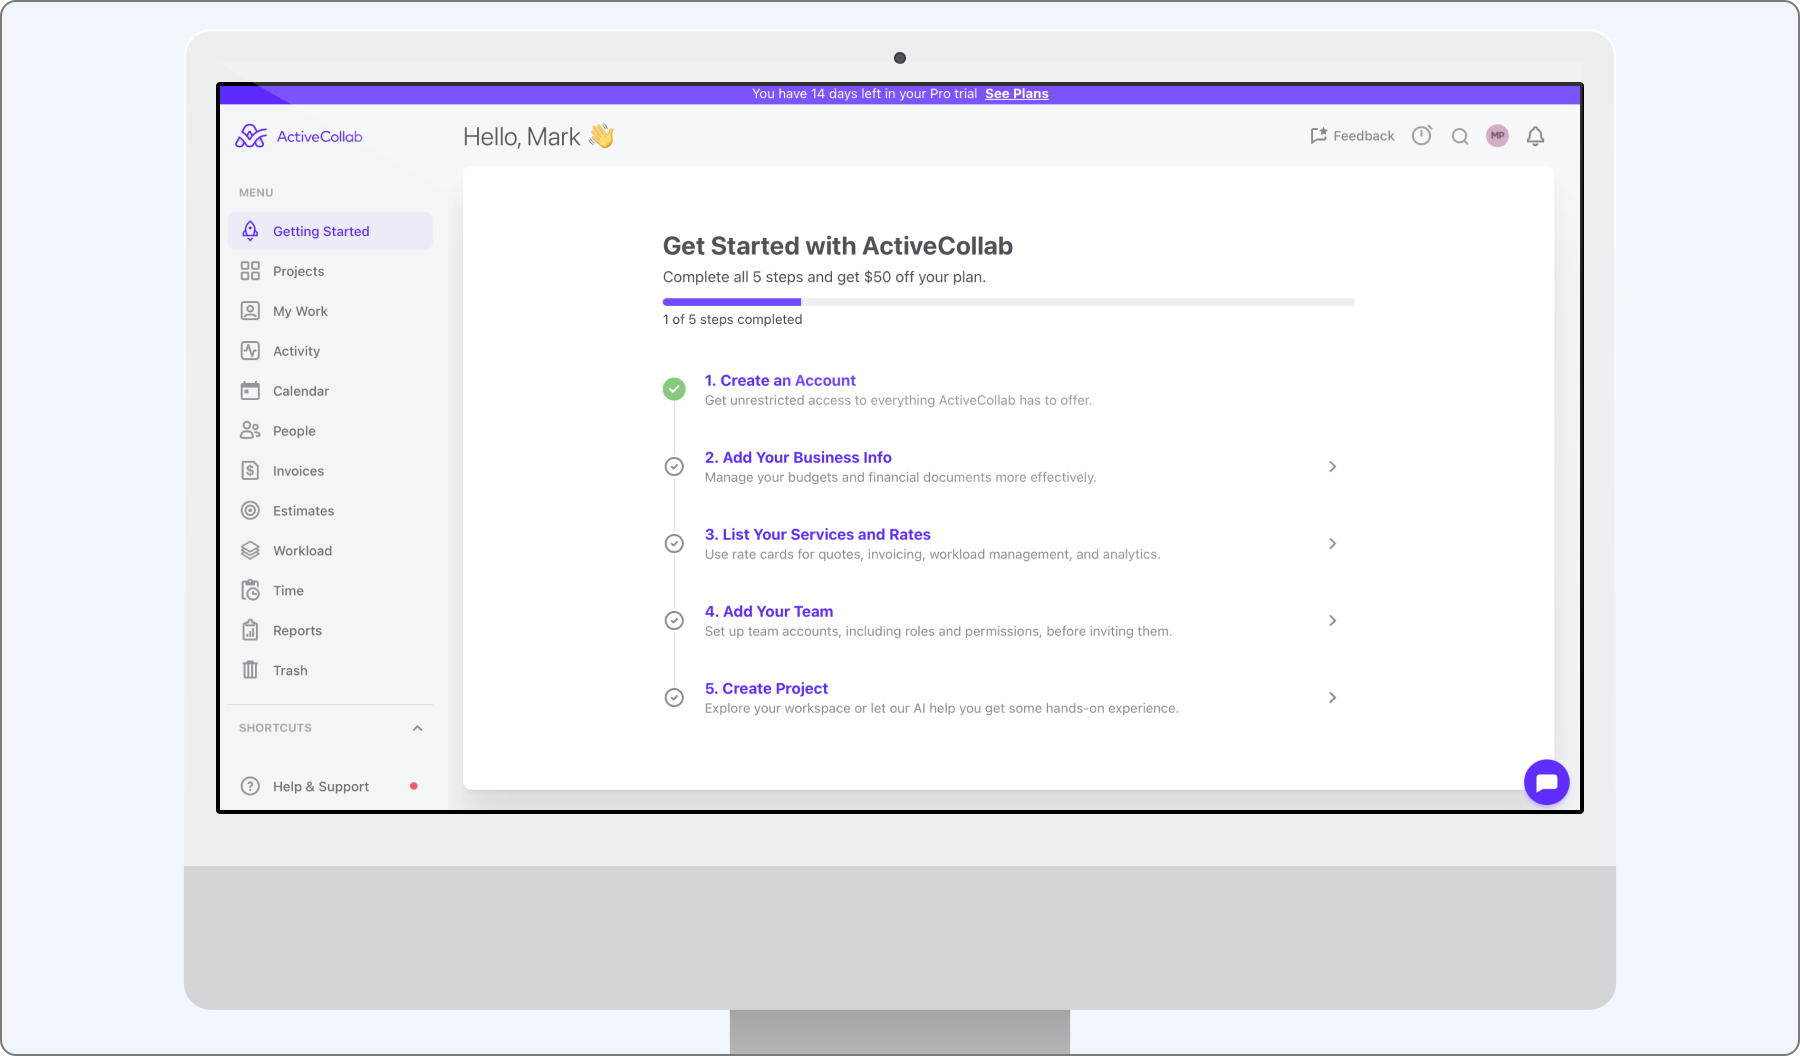Click red notification dot beside Help & Support

[414, 786]
